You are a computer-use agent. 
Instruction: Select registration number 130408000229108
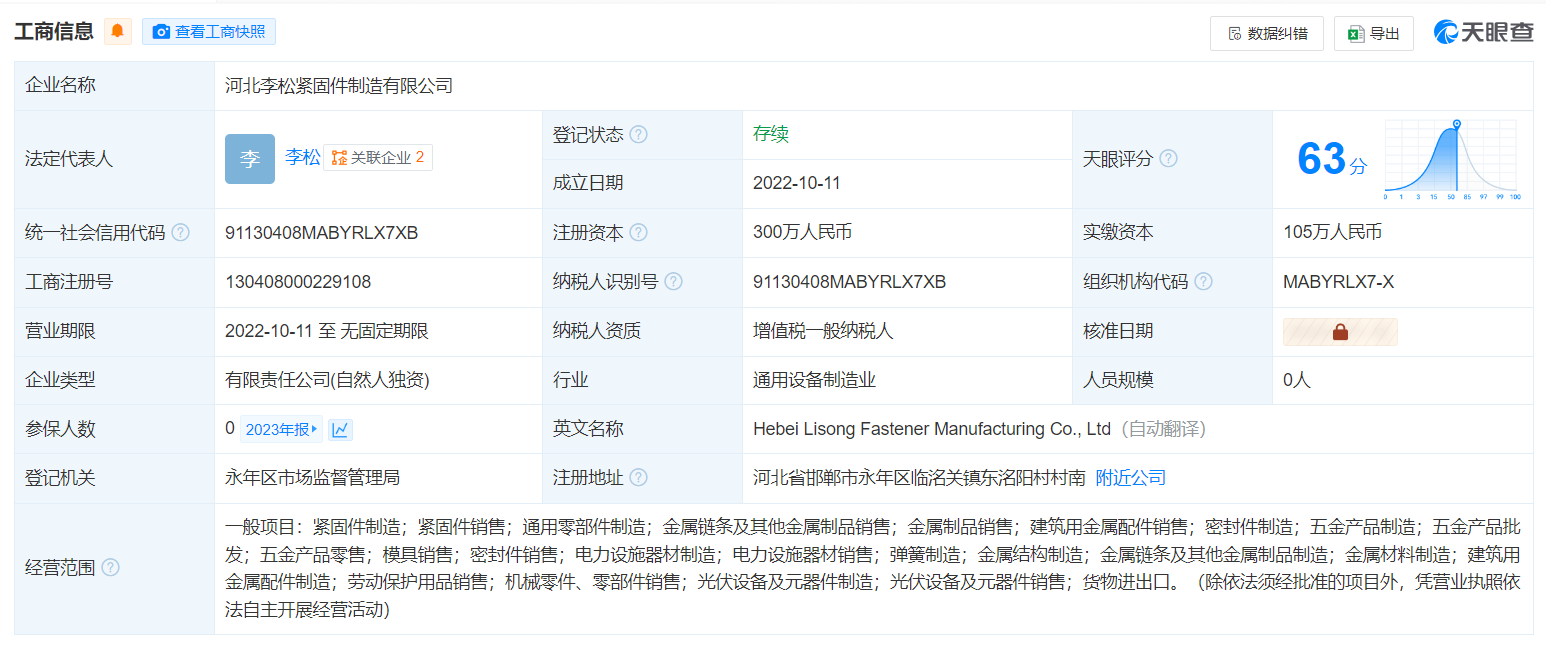click(x=298, y=282)
